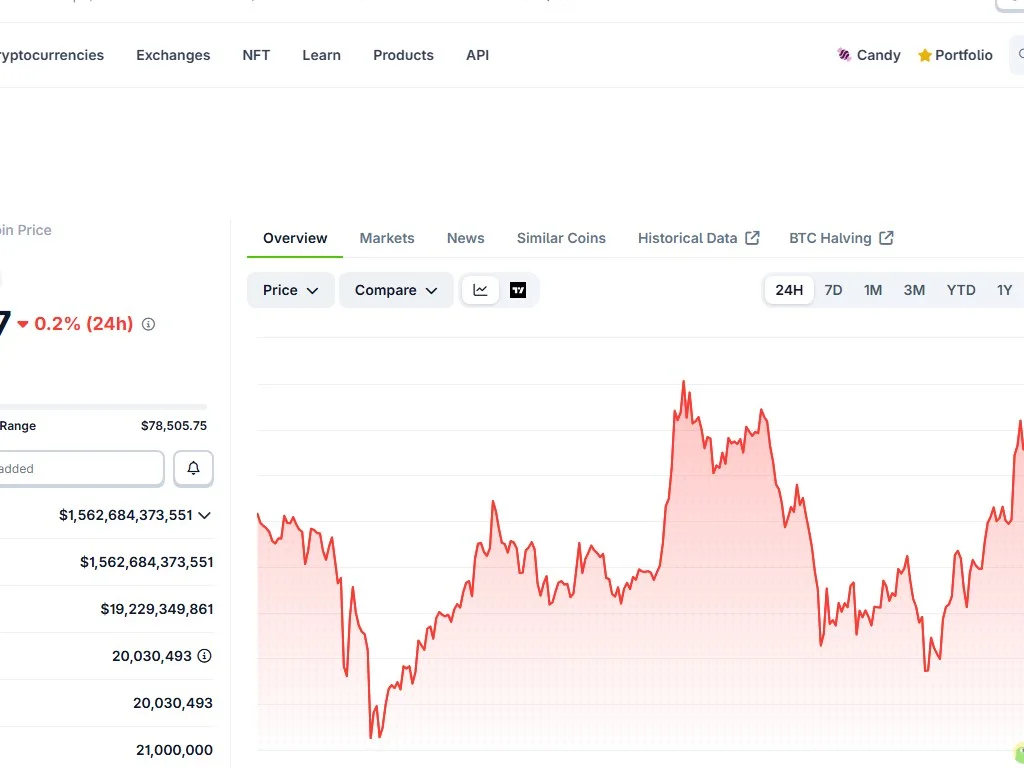Click the price alert bell icon

click(x=193, y=468)
